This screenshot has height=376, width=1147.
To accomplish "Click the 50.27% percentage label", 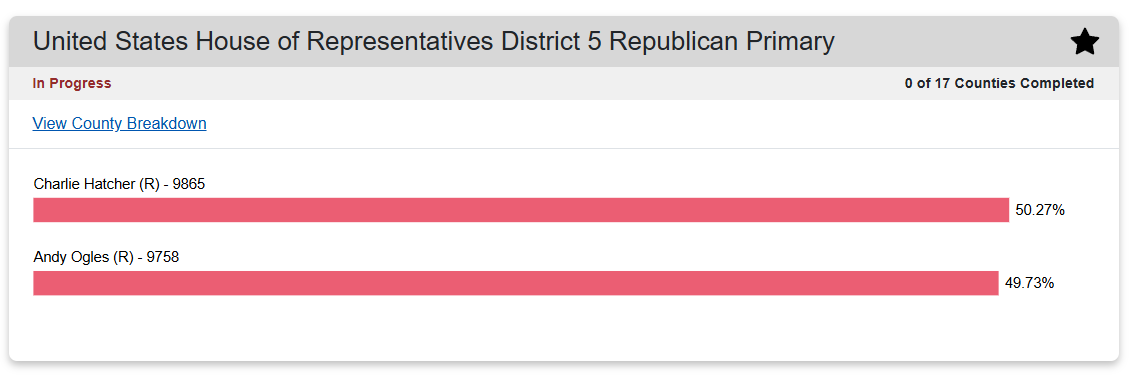I will pos(1039,211).
